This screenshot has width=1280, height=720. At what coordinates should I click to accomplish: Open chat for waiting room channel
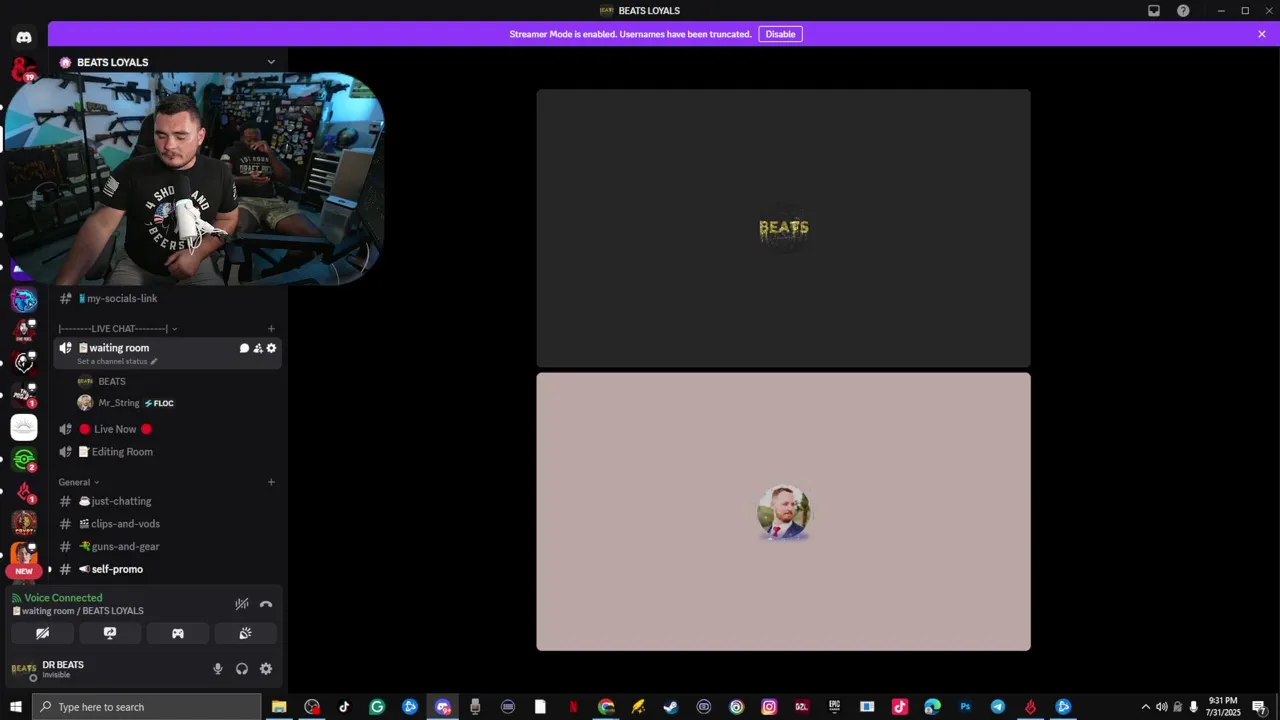tap(244, 348)
